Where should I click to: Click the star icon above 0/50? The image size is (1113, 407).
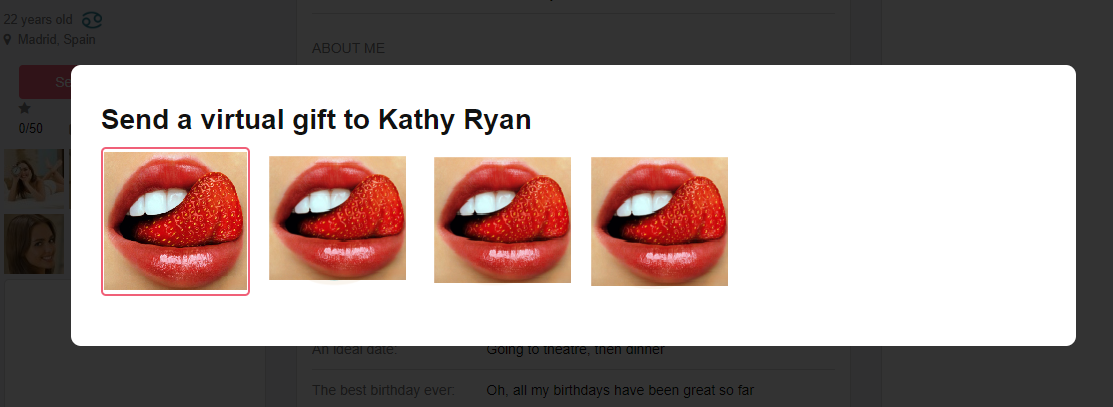(x=25, y=109)
